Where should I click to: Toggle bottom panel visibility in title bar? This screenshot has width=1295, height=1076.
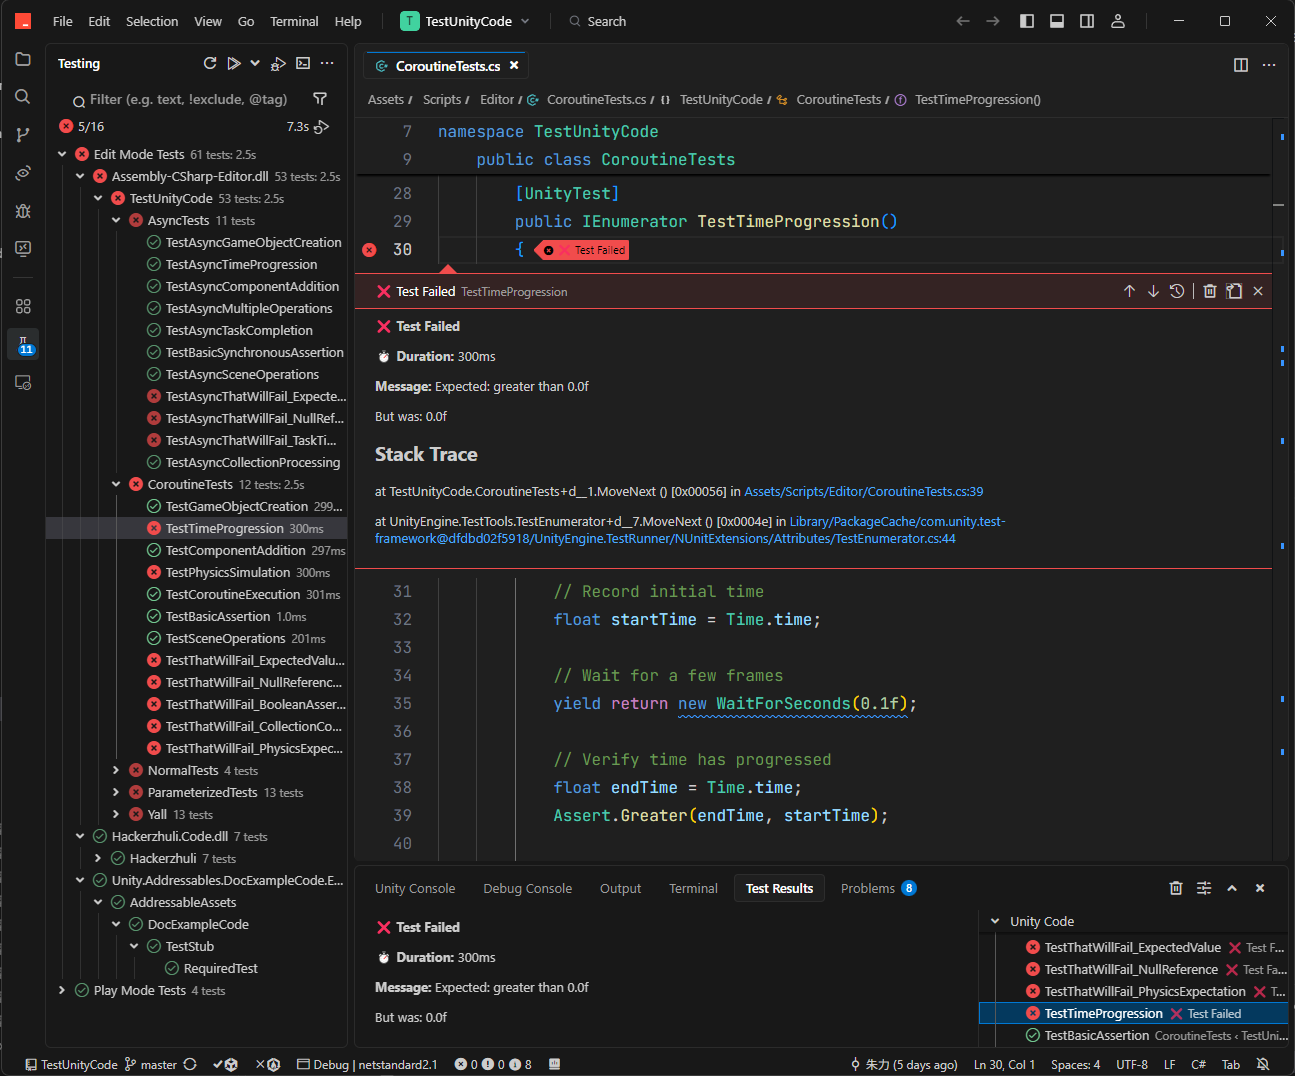coord(1057,21)
